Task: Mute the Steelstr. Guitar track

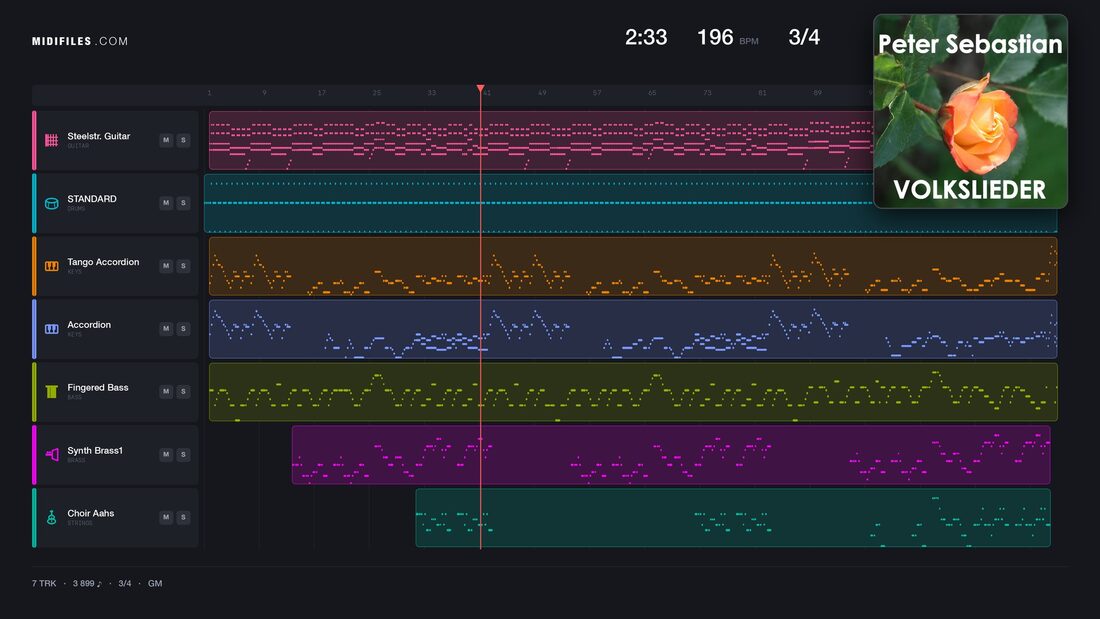Action: tap(166, 140)
